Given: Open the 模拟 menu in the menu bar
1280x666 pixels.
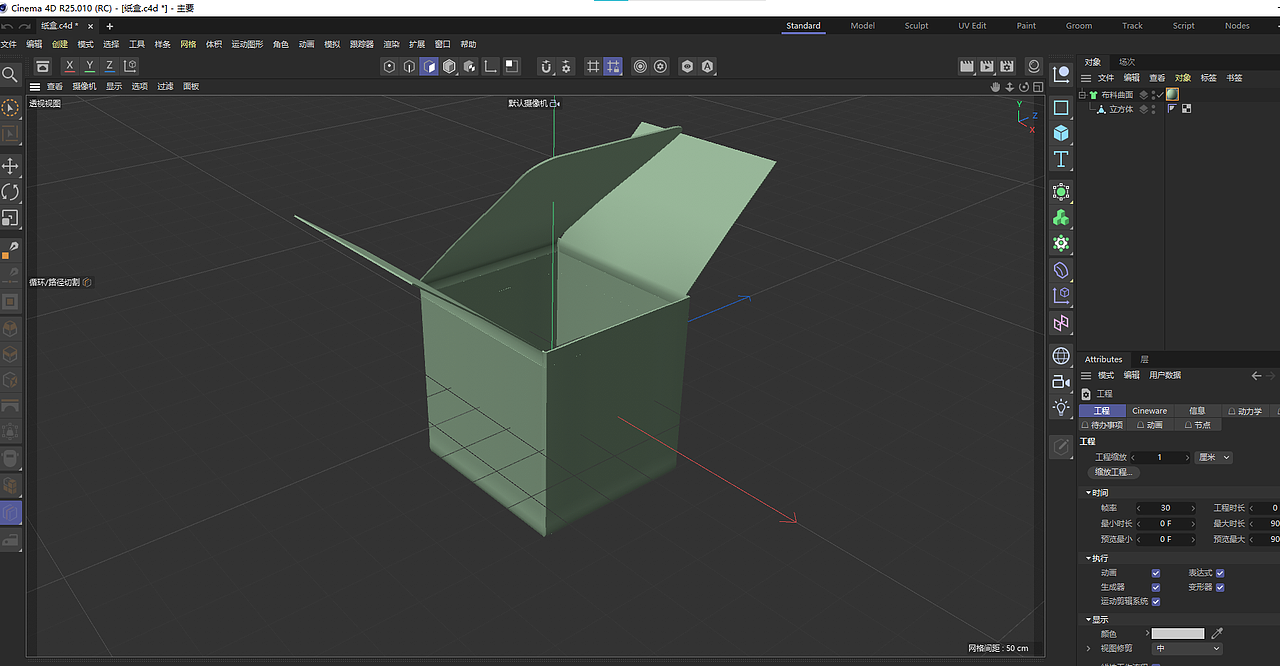Looking at the screenshot, I should [x=332, y=43].
